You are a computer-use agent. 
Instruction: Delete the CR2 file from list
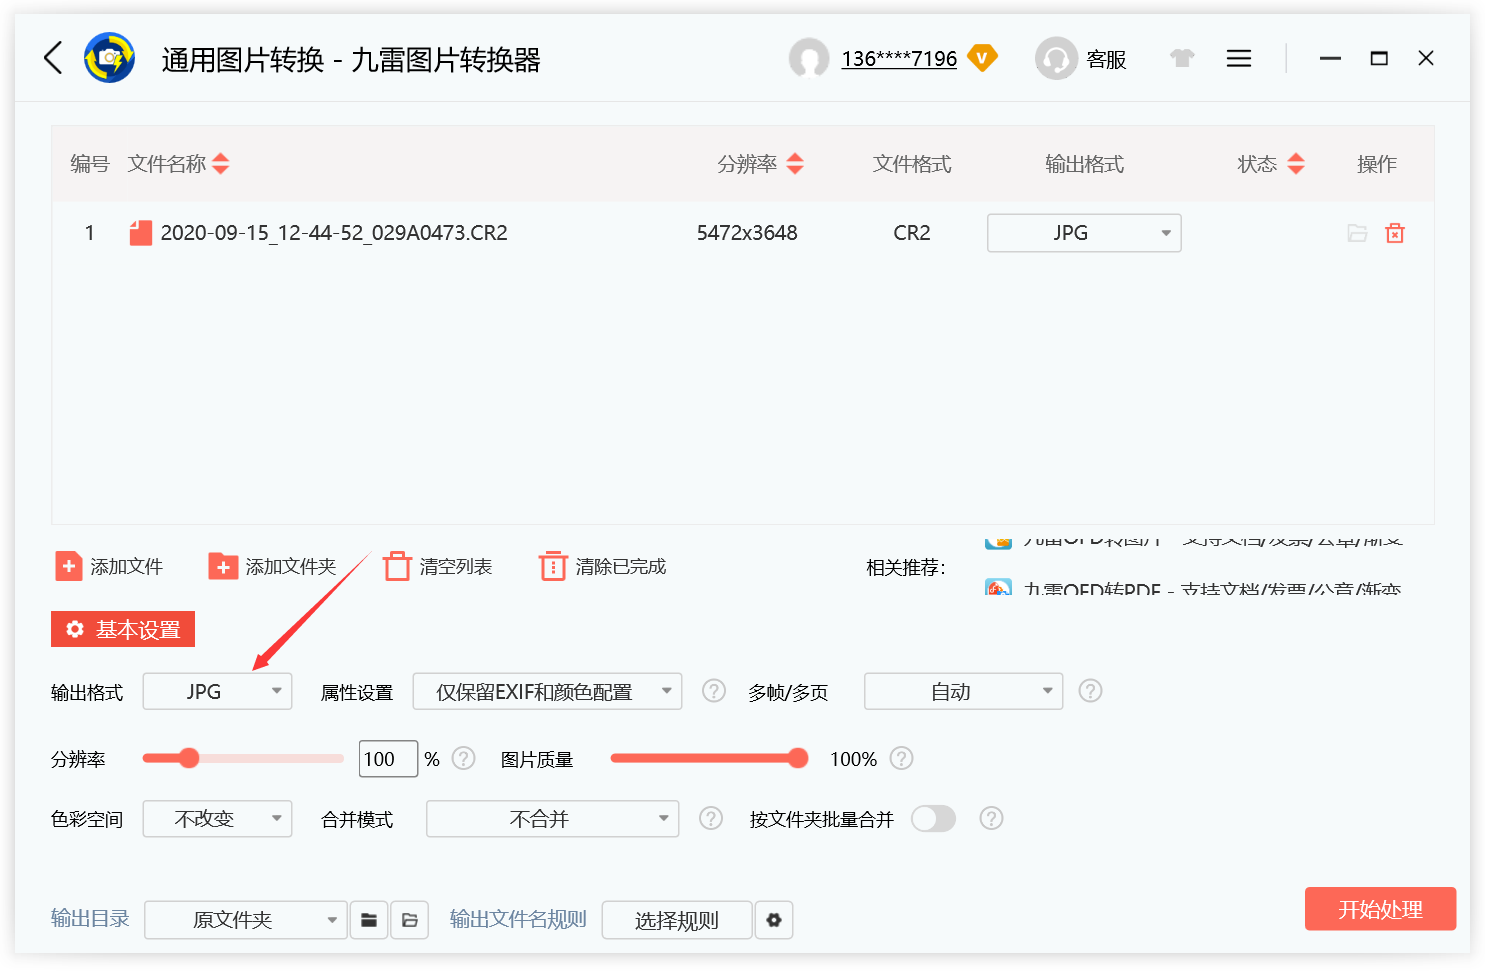coord(1395,233)
